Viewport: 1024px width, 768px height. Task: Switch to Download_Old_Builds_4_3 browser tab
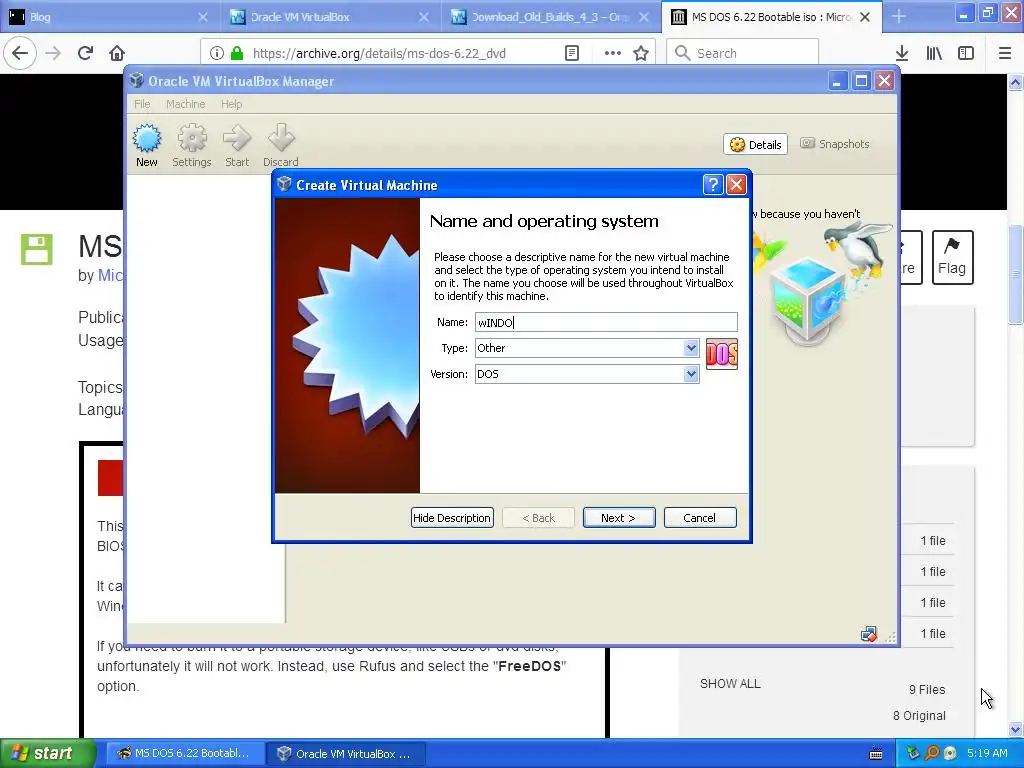(550, 17)
